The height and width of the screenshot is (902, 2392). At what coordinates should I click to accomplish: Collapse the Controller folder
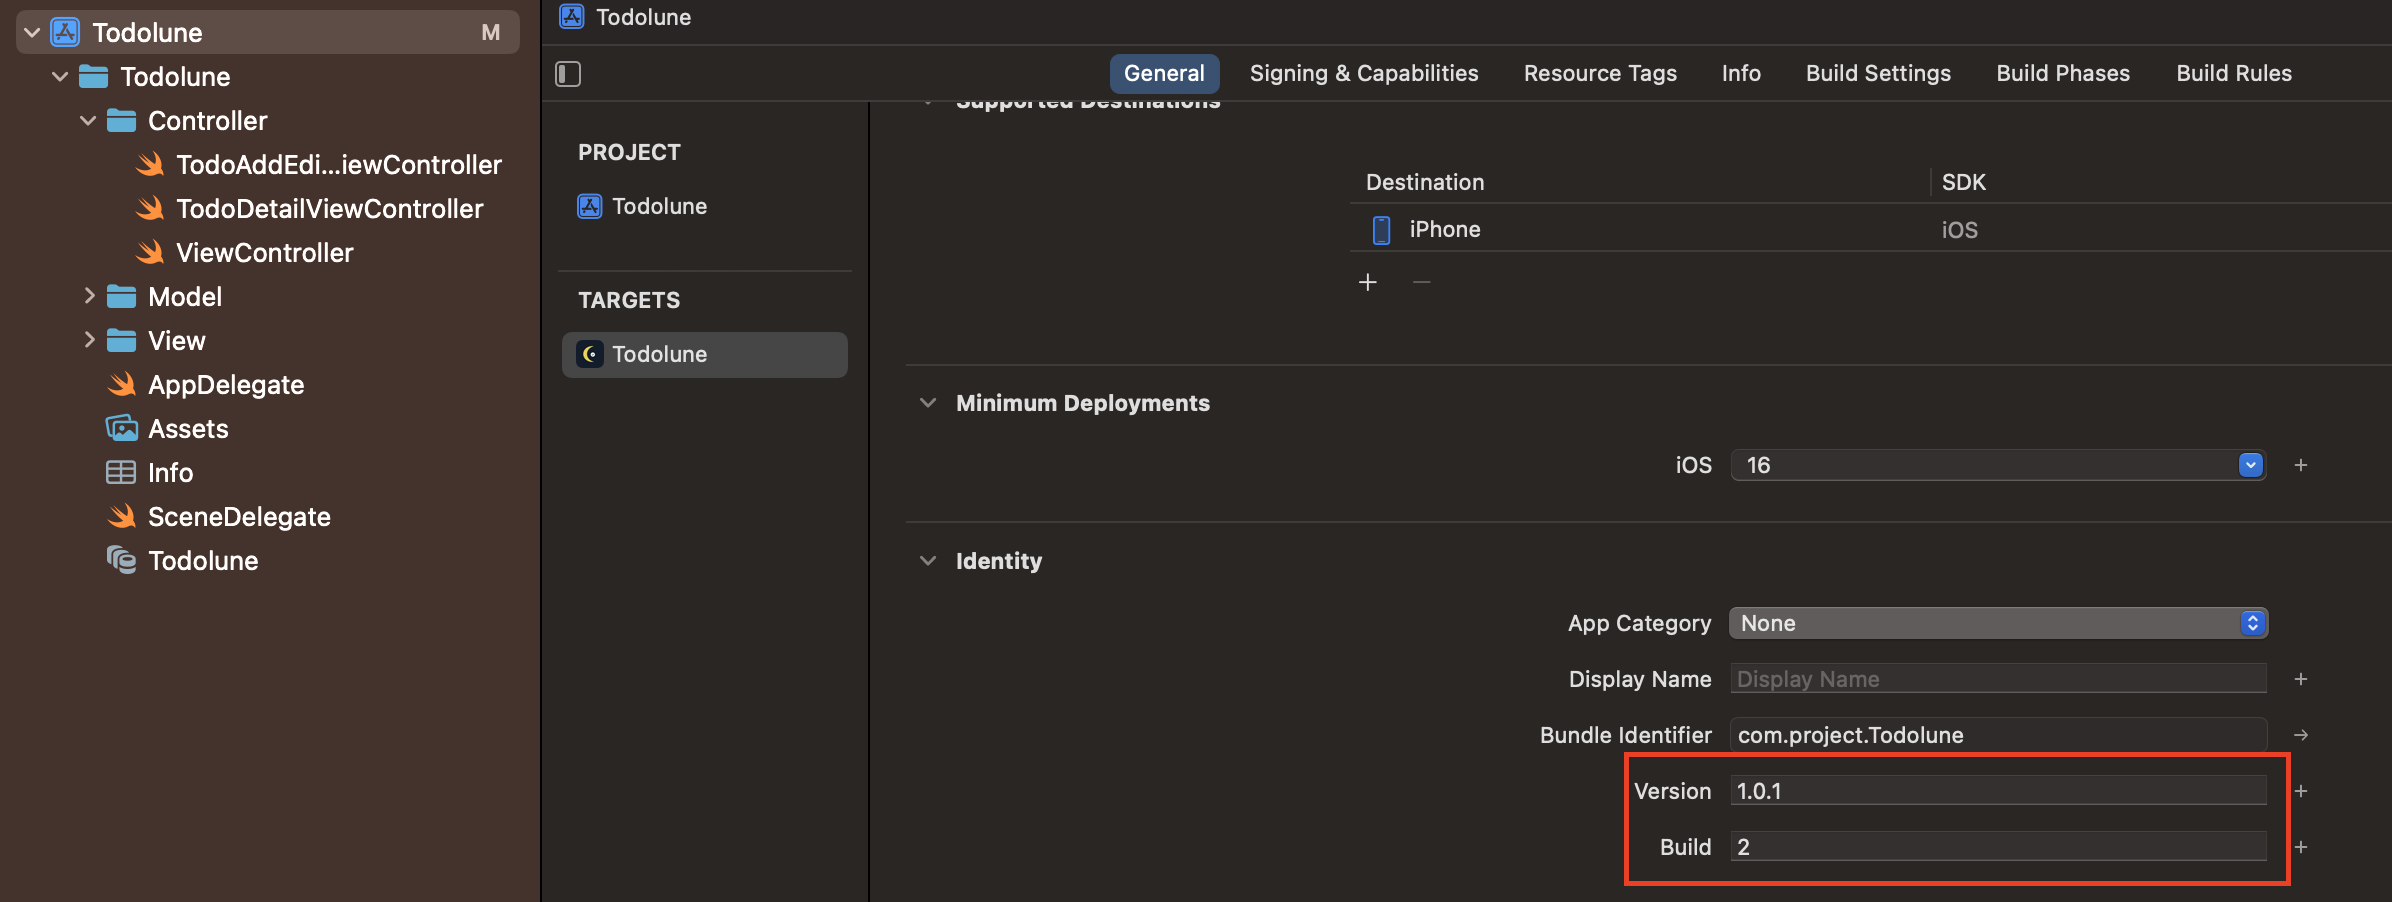tap(88, 121)
